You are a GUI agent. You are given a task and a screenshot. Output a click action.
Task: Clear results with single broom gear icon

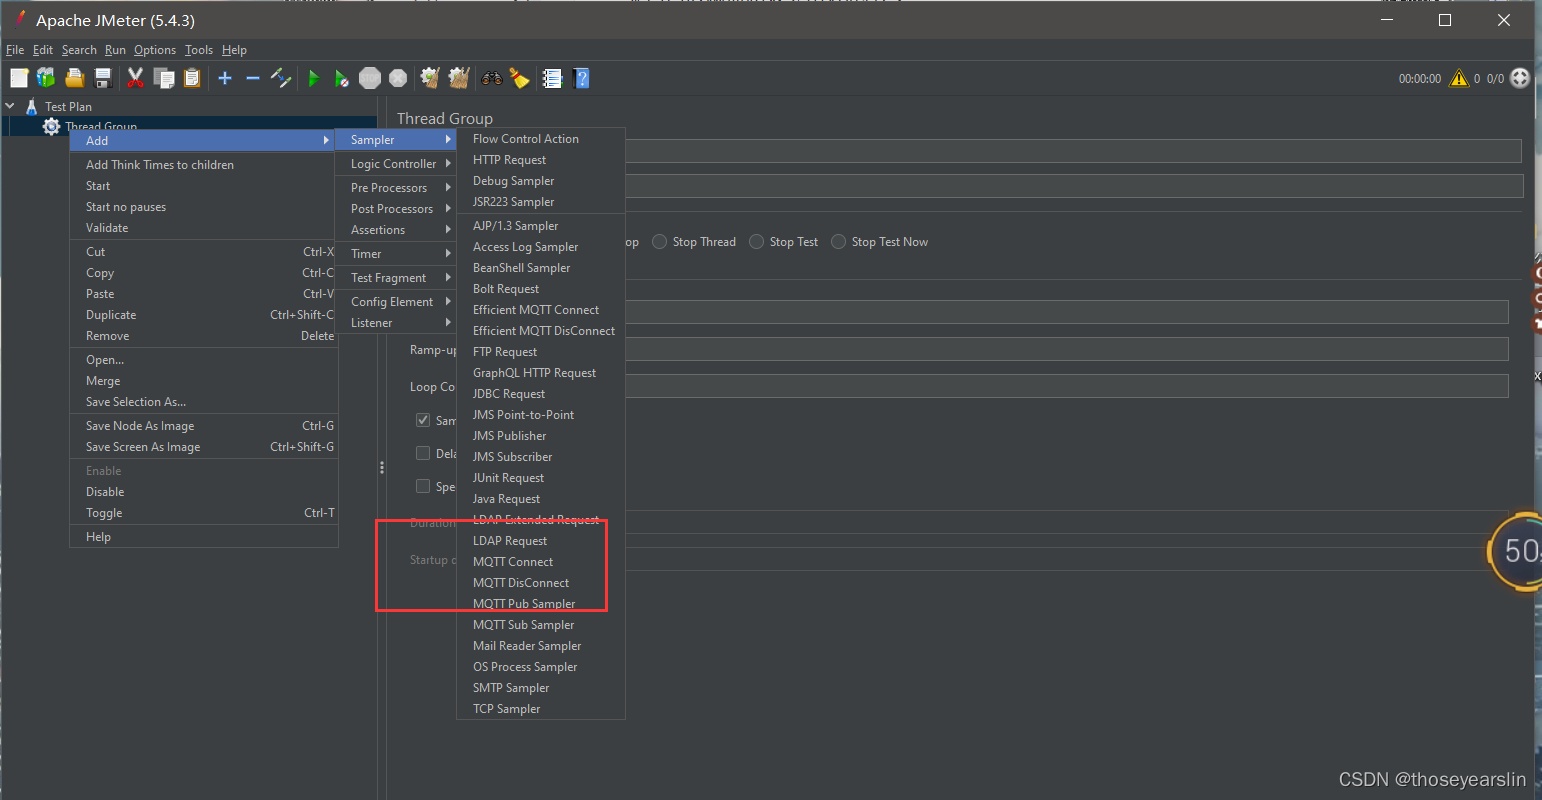430,78
